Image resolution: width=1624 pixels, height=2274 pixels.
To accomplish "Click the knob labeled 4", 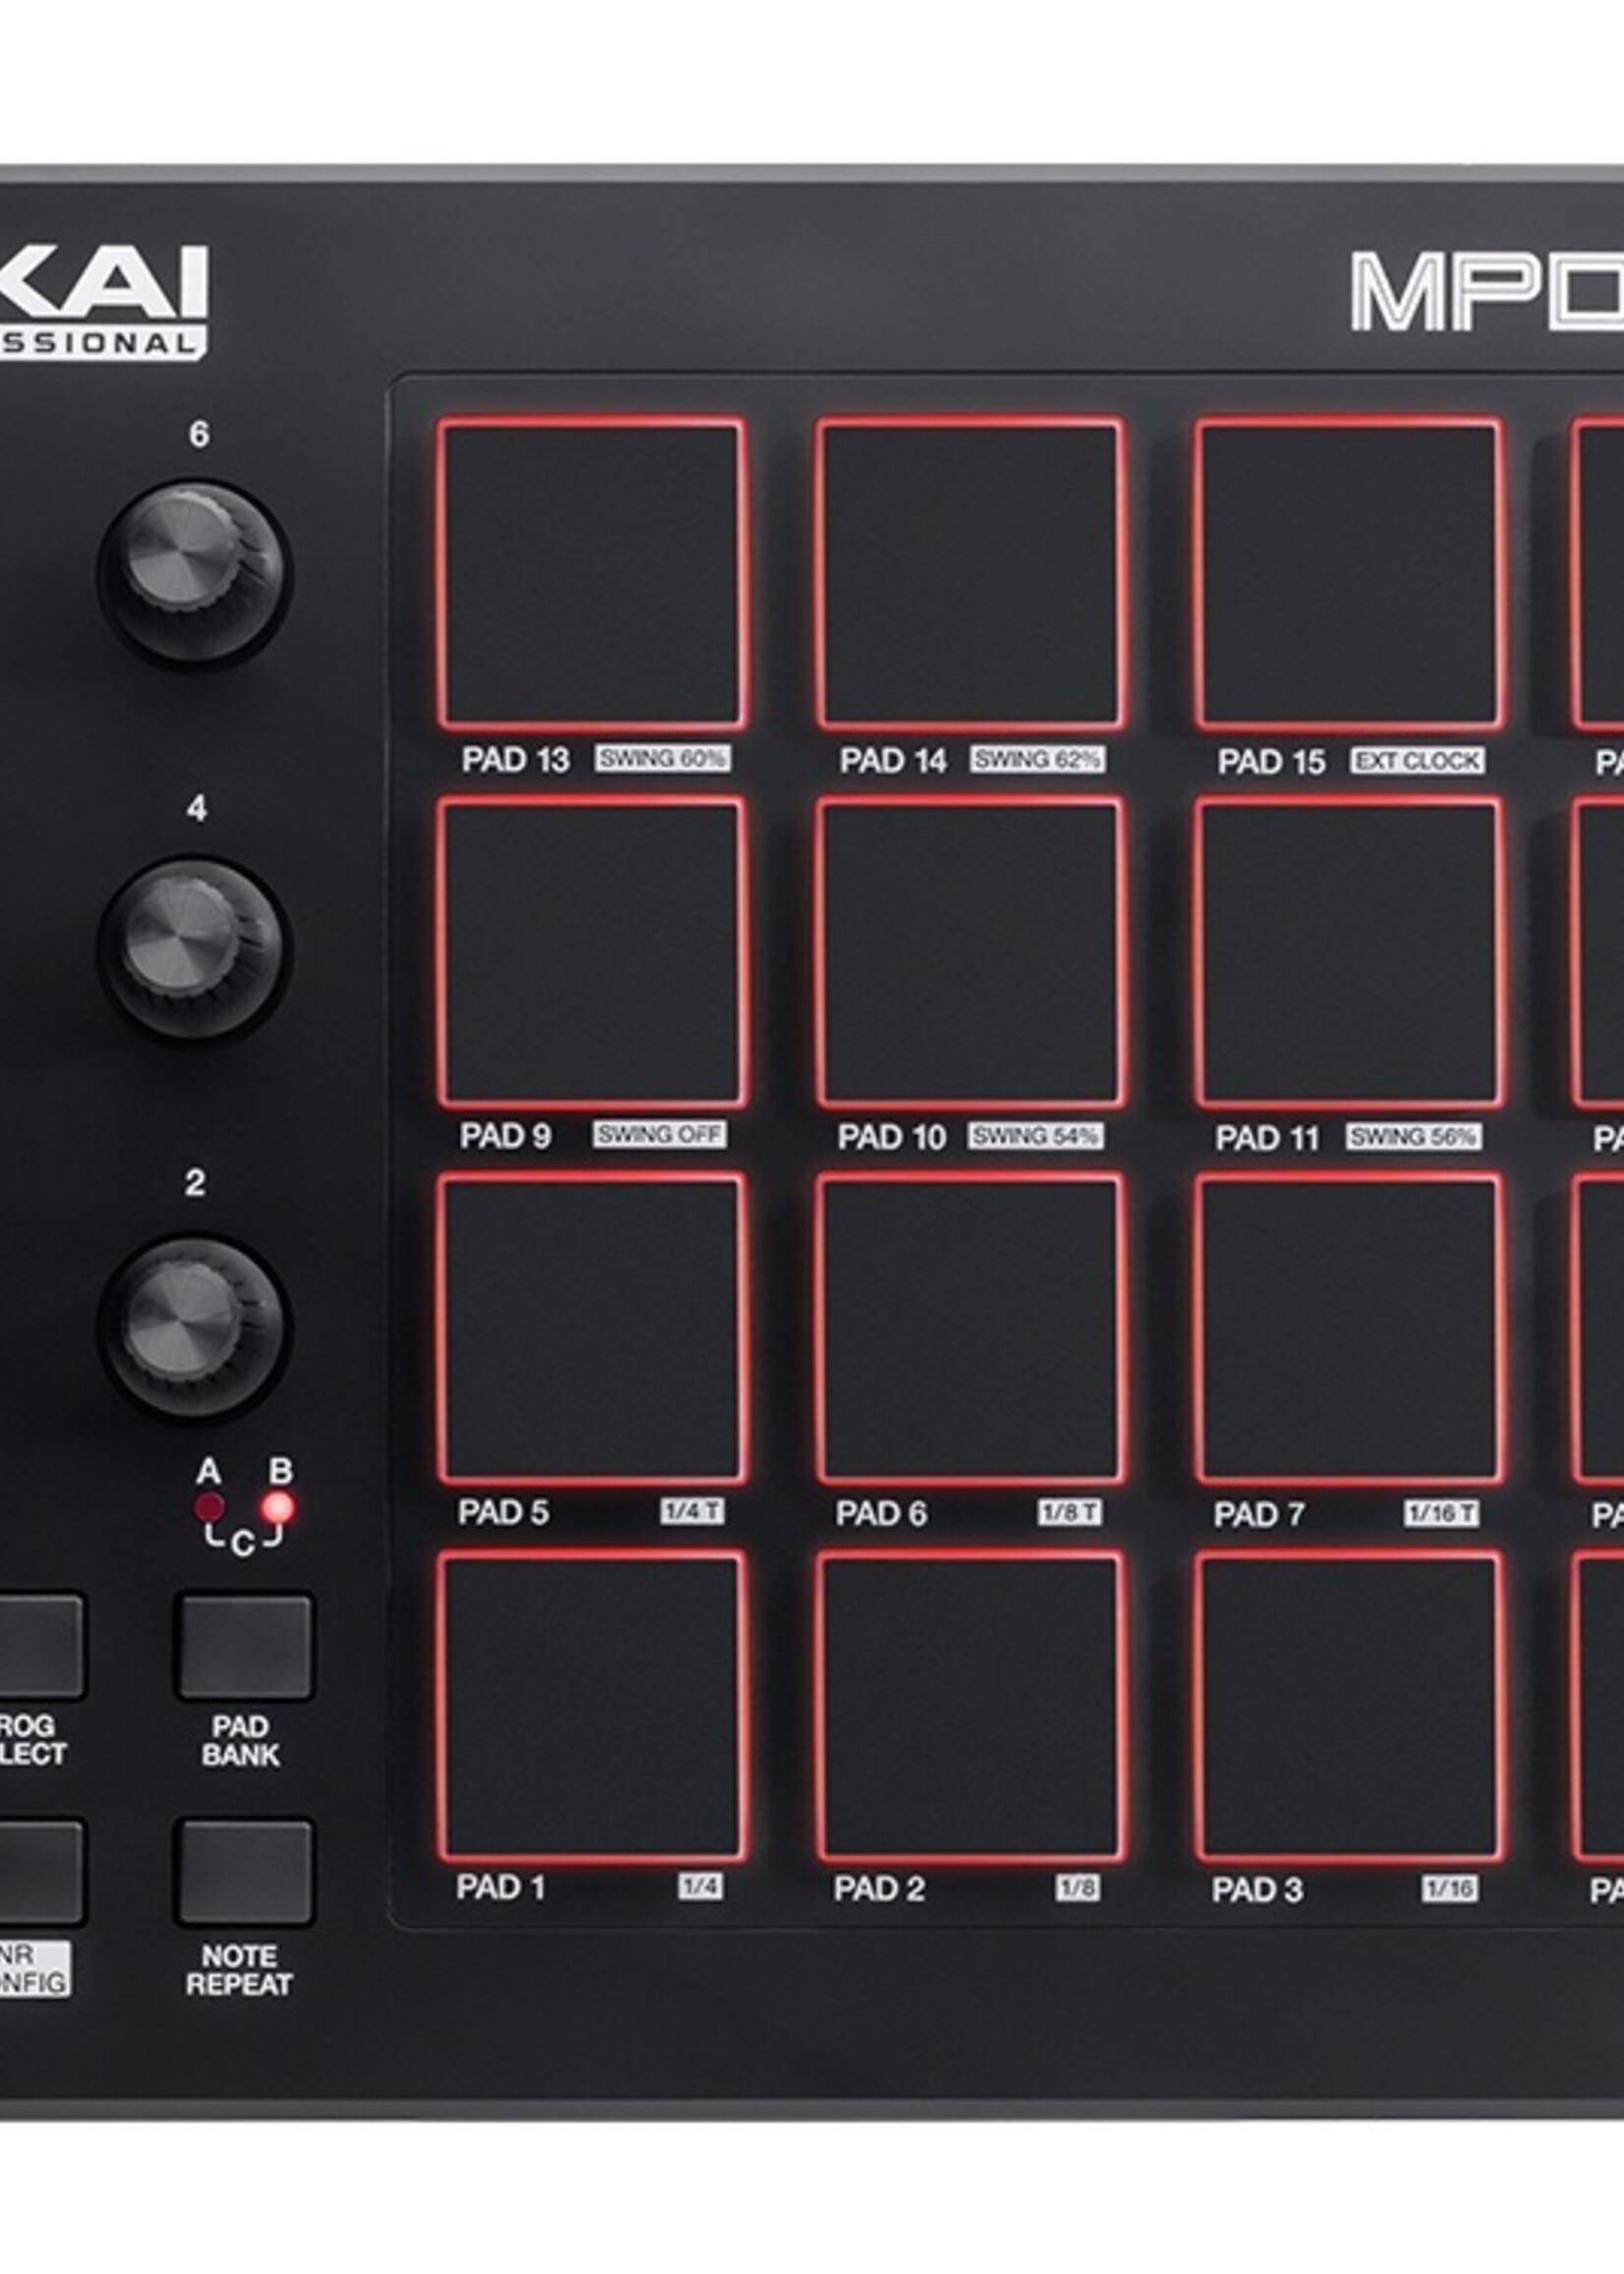I will pyautogui.click(x=194, y=948).
